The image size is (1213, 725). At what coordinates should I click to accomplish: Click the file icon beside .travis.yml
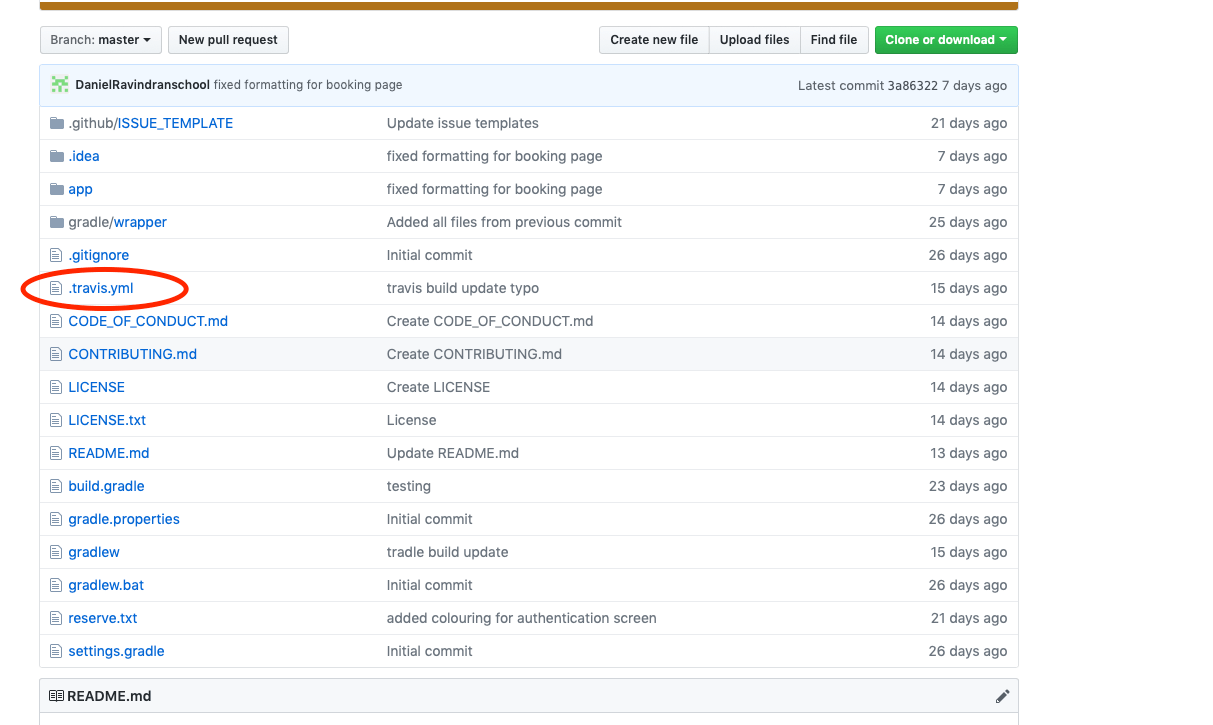[x=57, y=288]
